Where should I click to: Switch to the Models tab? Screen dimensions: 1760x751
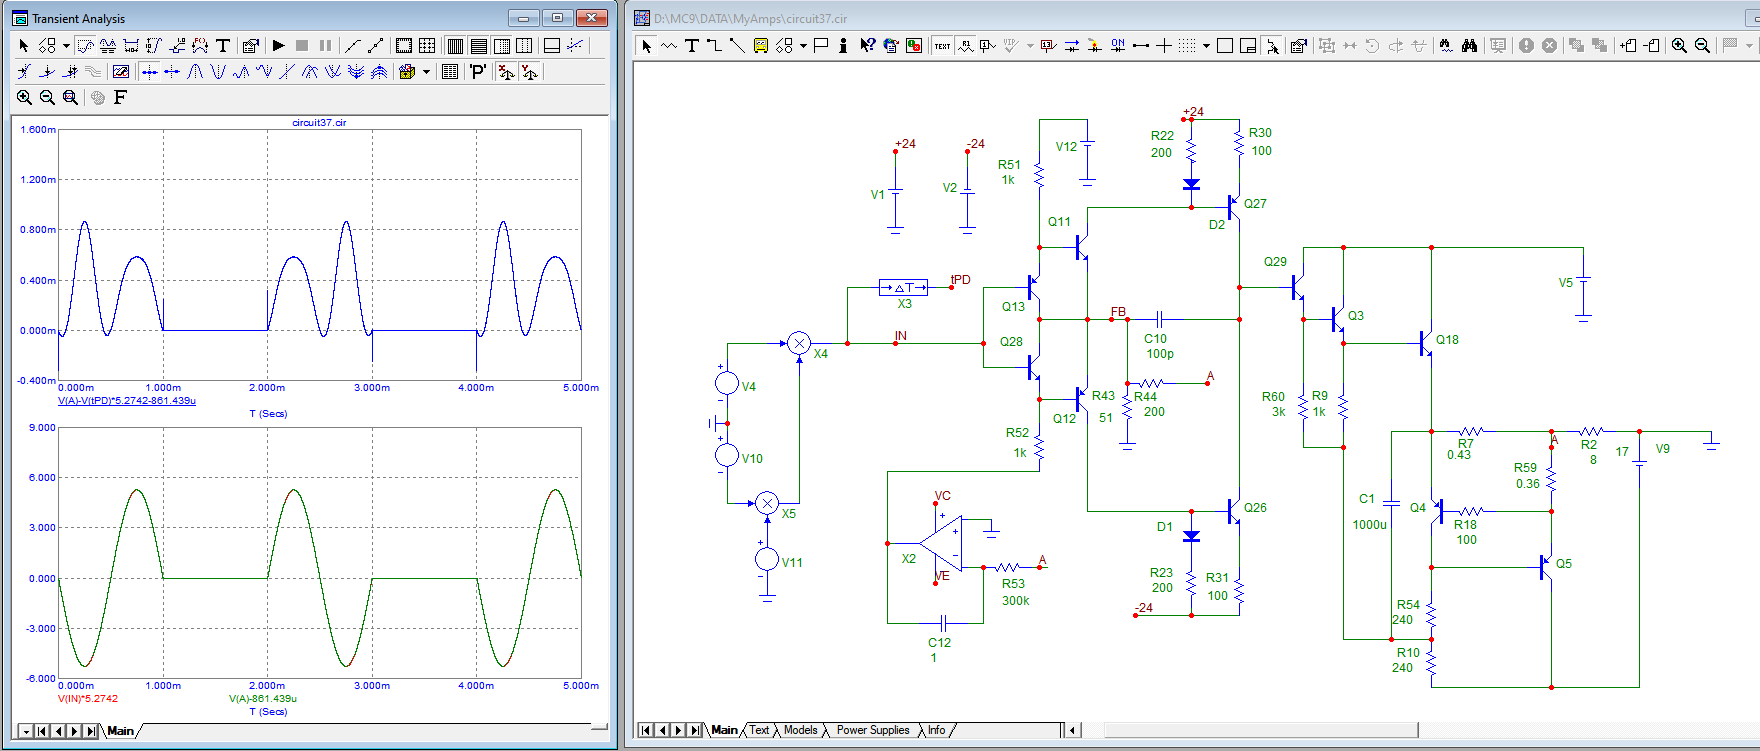click(800, 730)
